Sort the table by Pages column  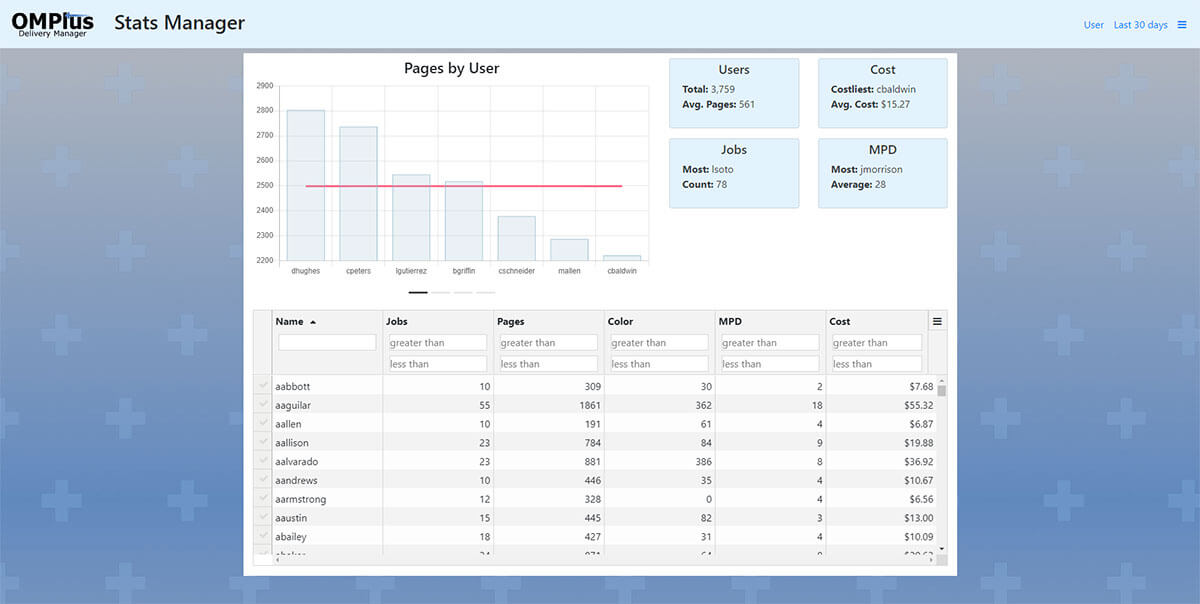pos(511,322)
